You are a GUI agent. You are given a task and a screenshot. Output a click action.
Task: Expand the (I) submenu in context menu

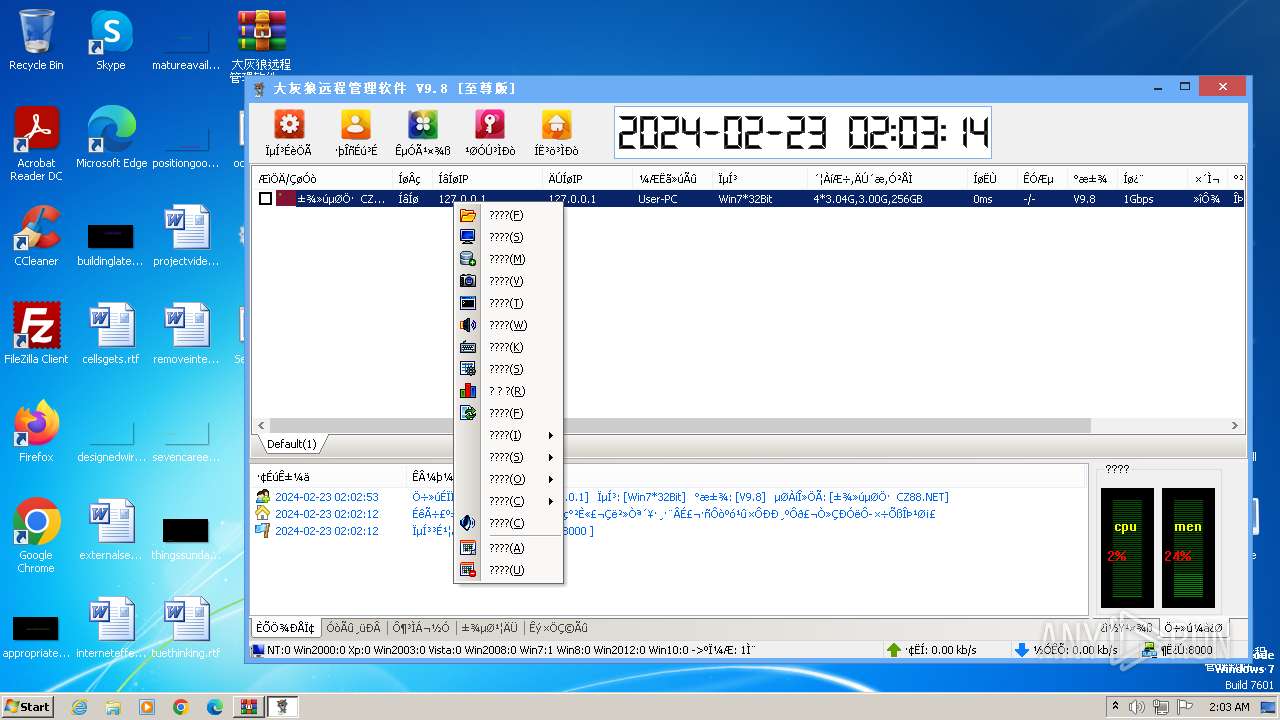508,435
